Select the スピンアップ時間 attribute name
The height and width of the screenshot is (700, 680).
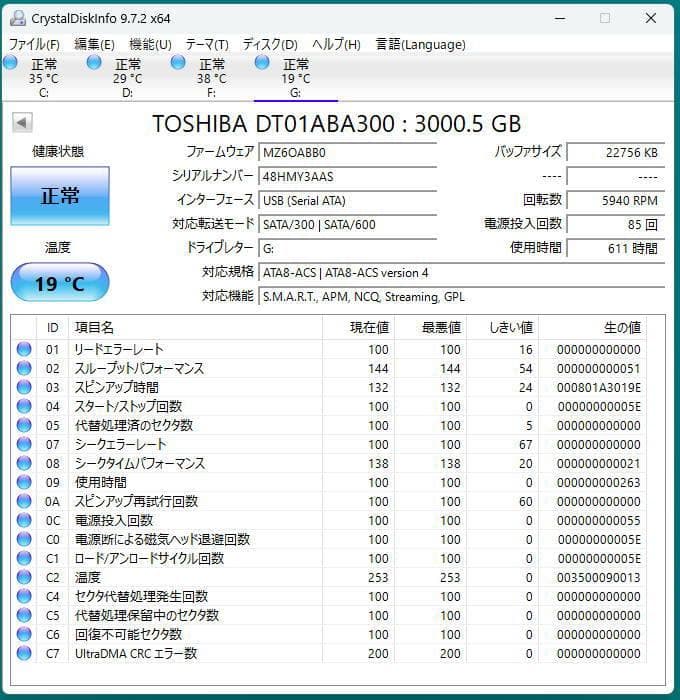(117, 387)
